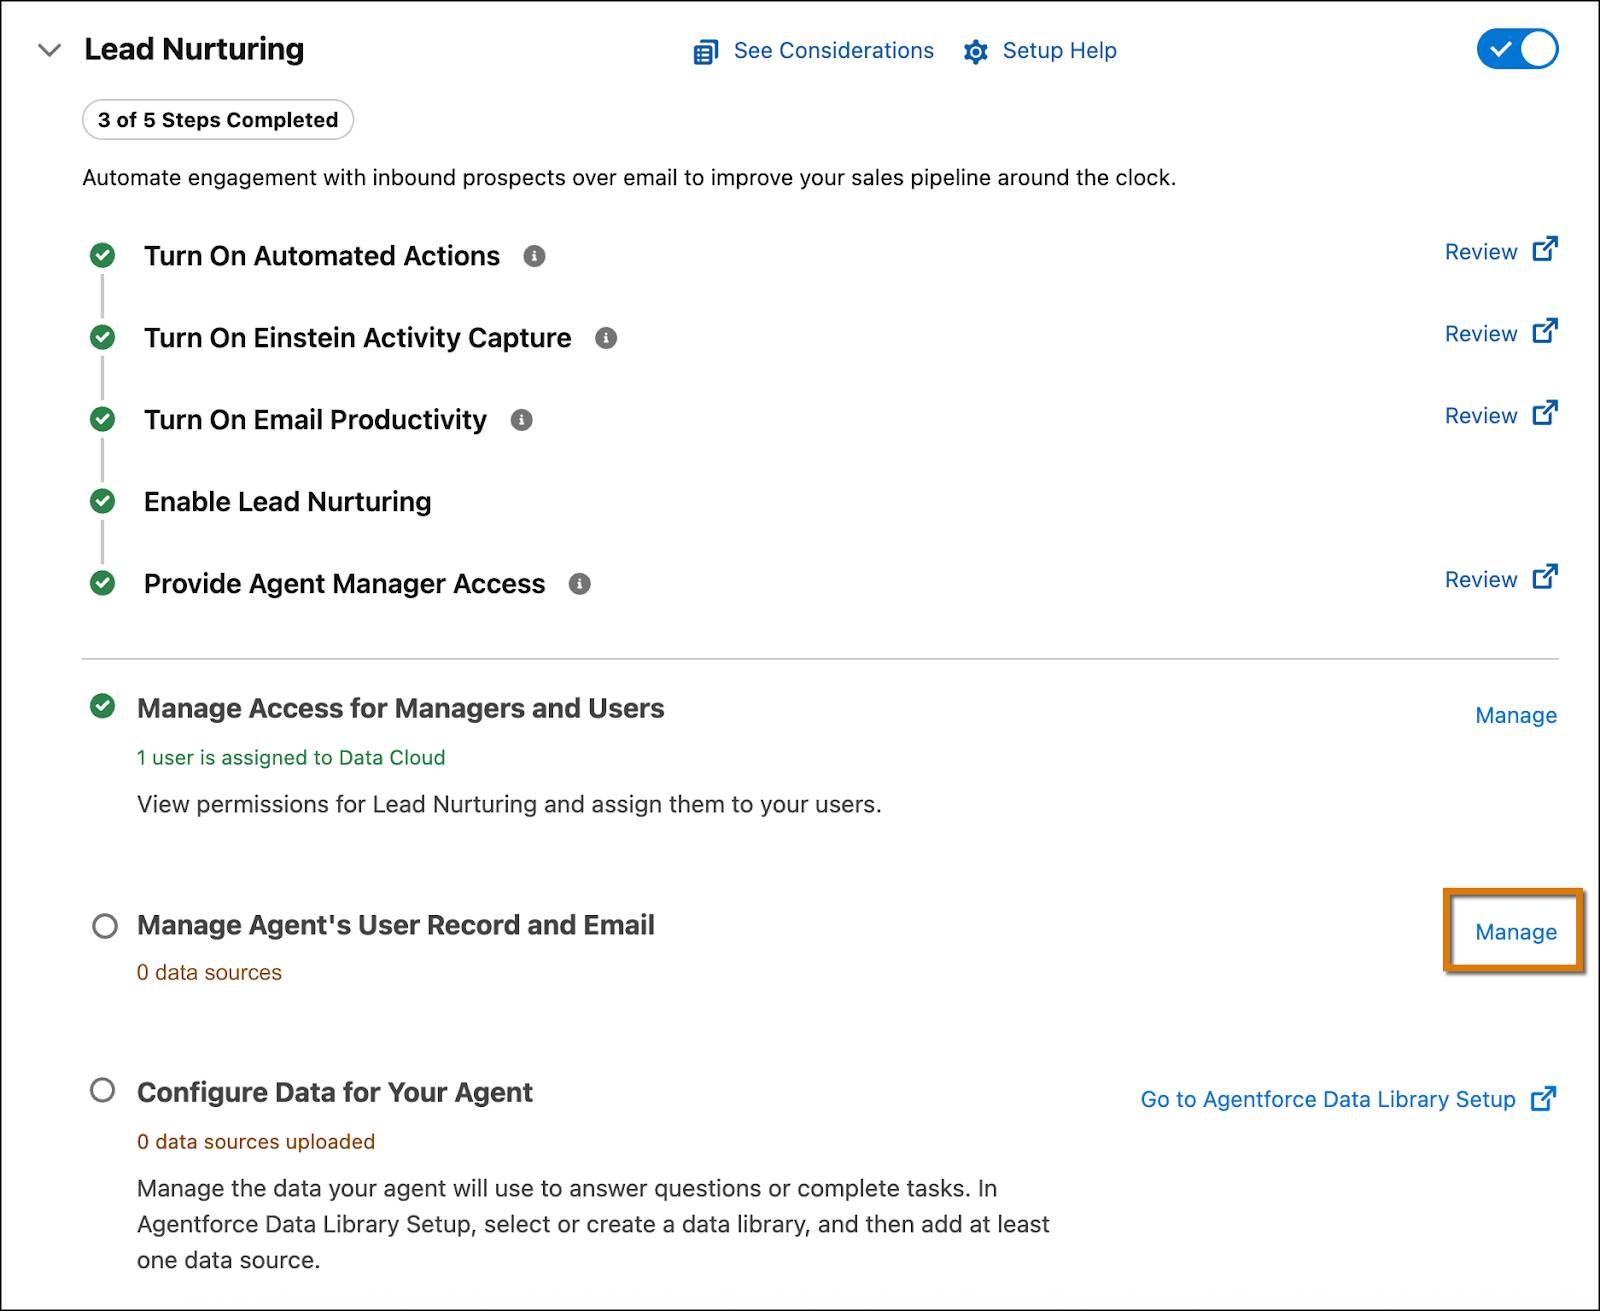The height and width of the screenshot is (1311, 1600).
Task: Select the circle beside Manage Agent's User Record and Email
Action: click(106, 926)
